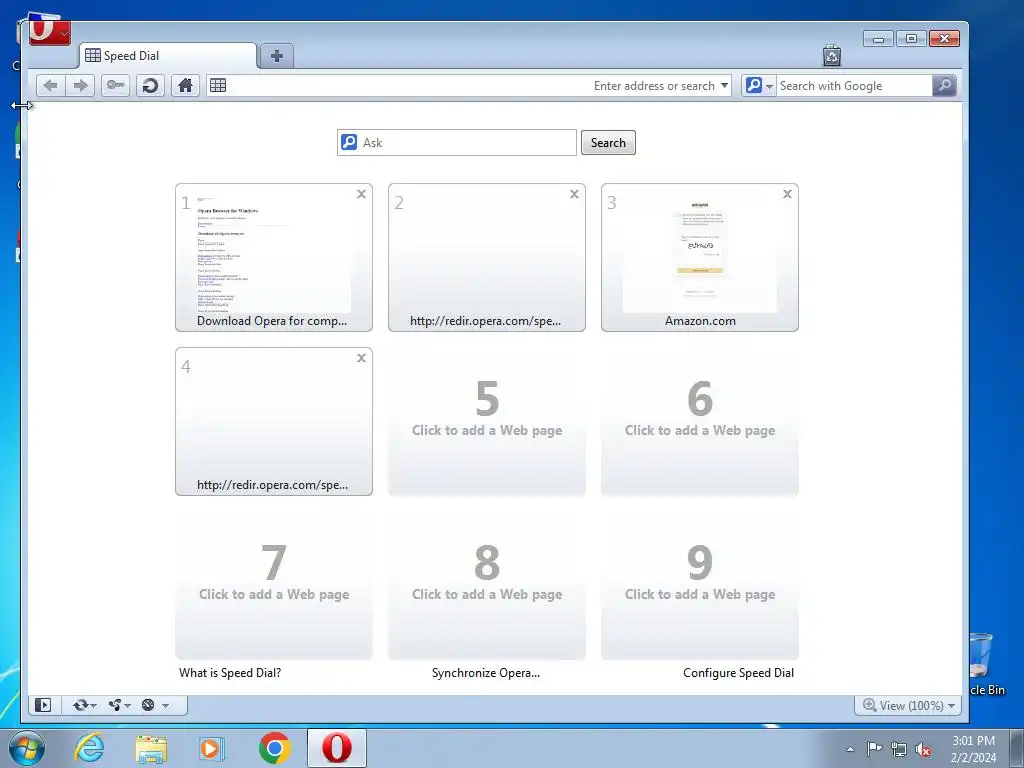1024x768 pixels.
Task: Click the Opera taskbar button
Action: [x=337, y=748]
